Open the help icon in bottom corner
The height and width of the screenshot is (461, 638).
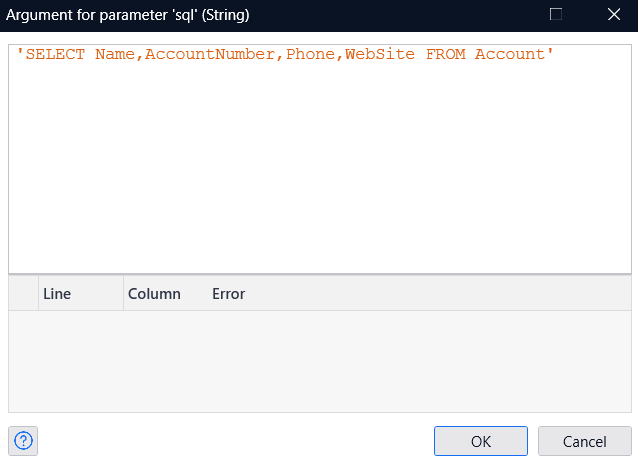[x=23, y=441]
